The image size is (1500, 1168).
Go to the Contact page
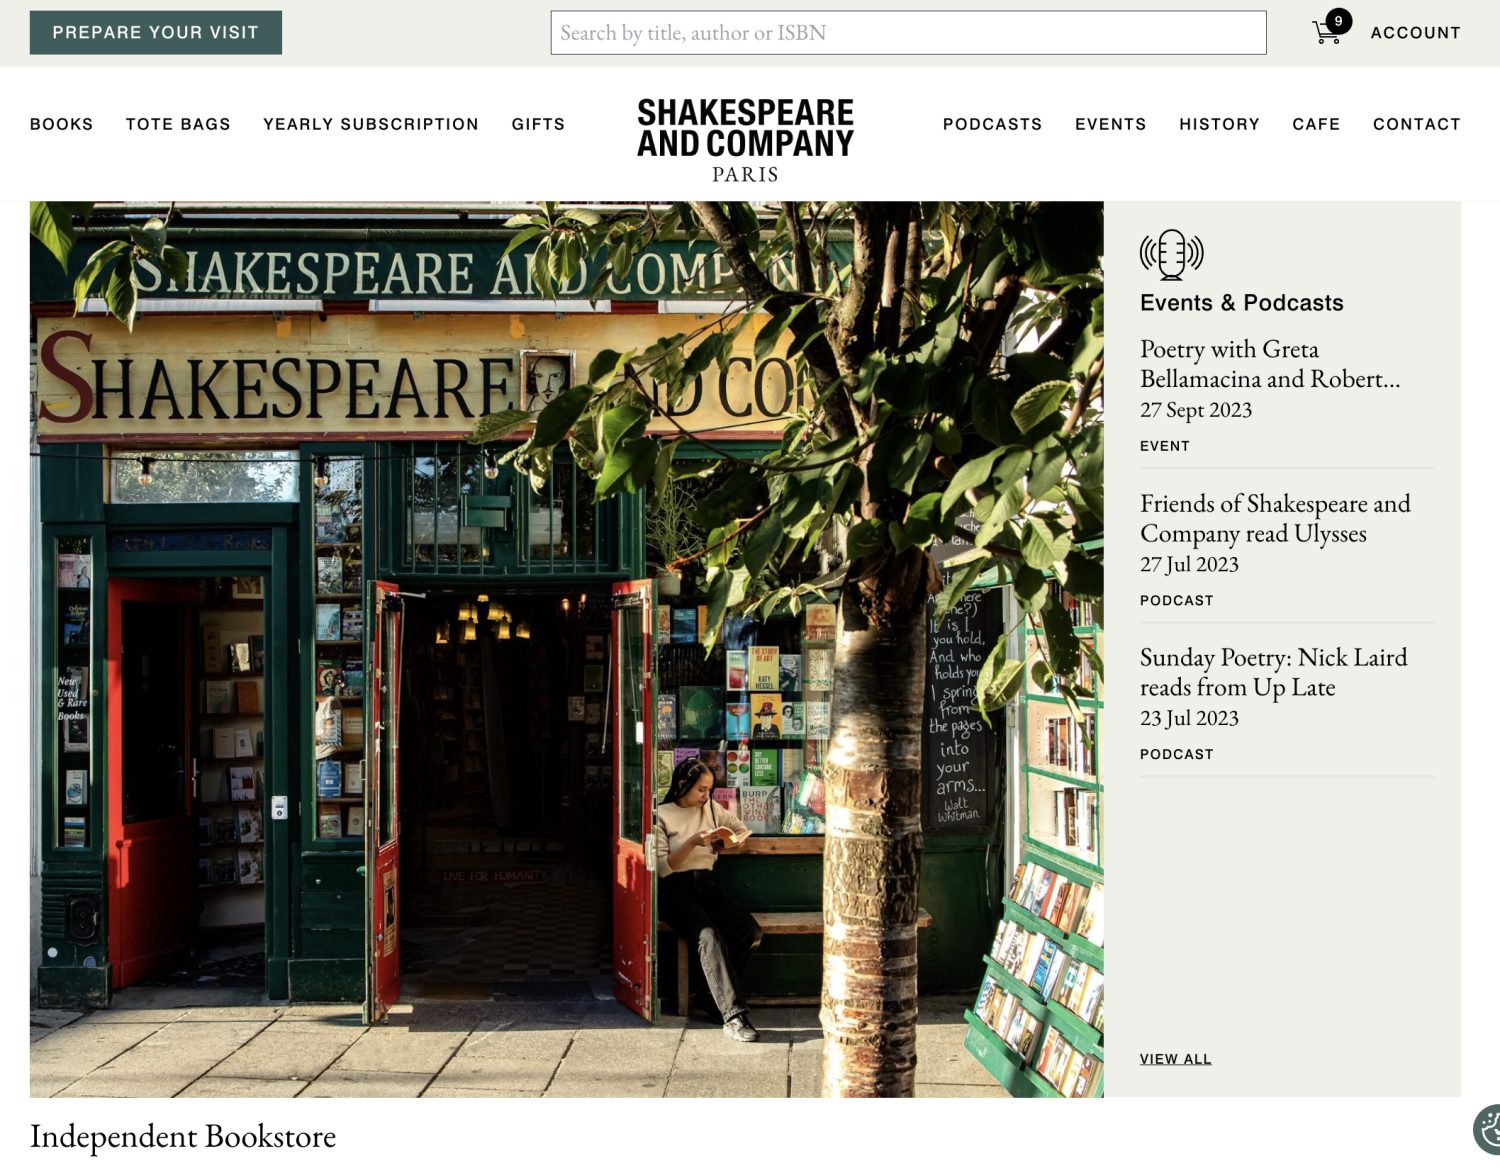tap(1416, 124)
